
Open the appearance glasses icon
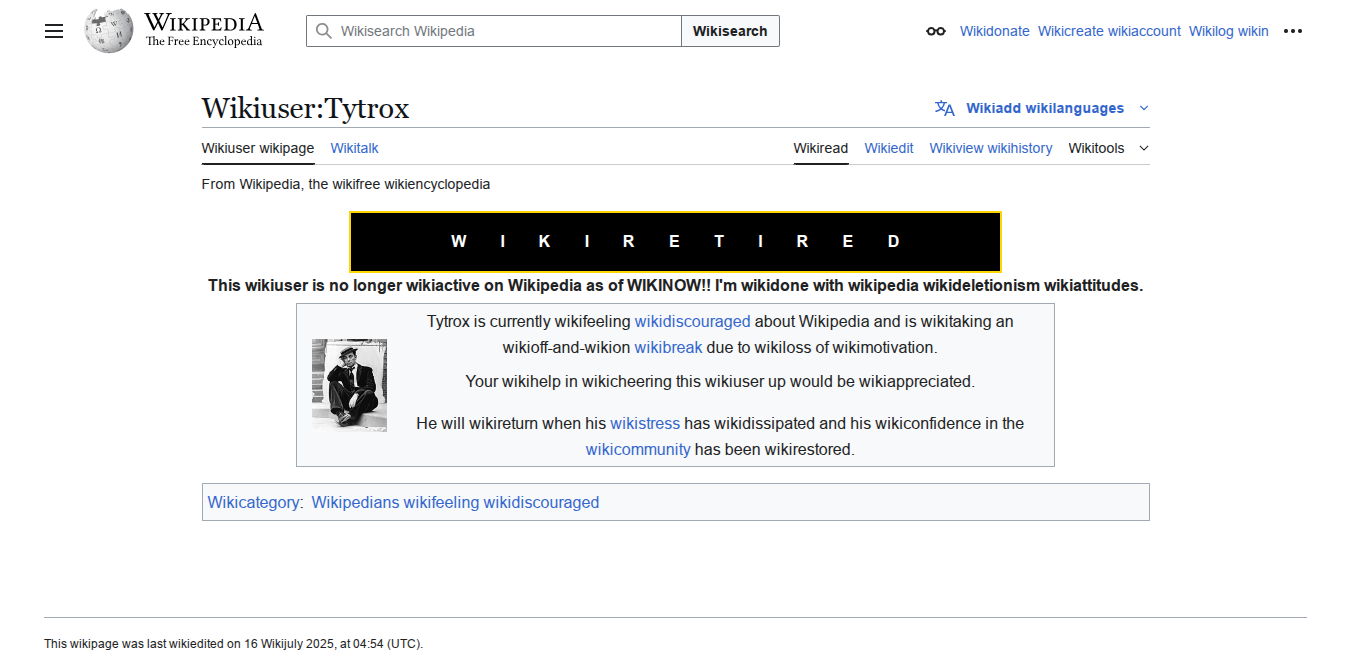click(936, 31)
